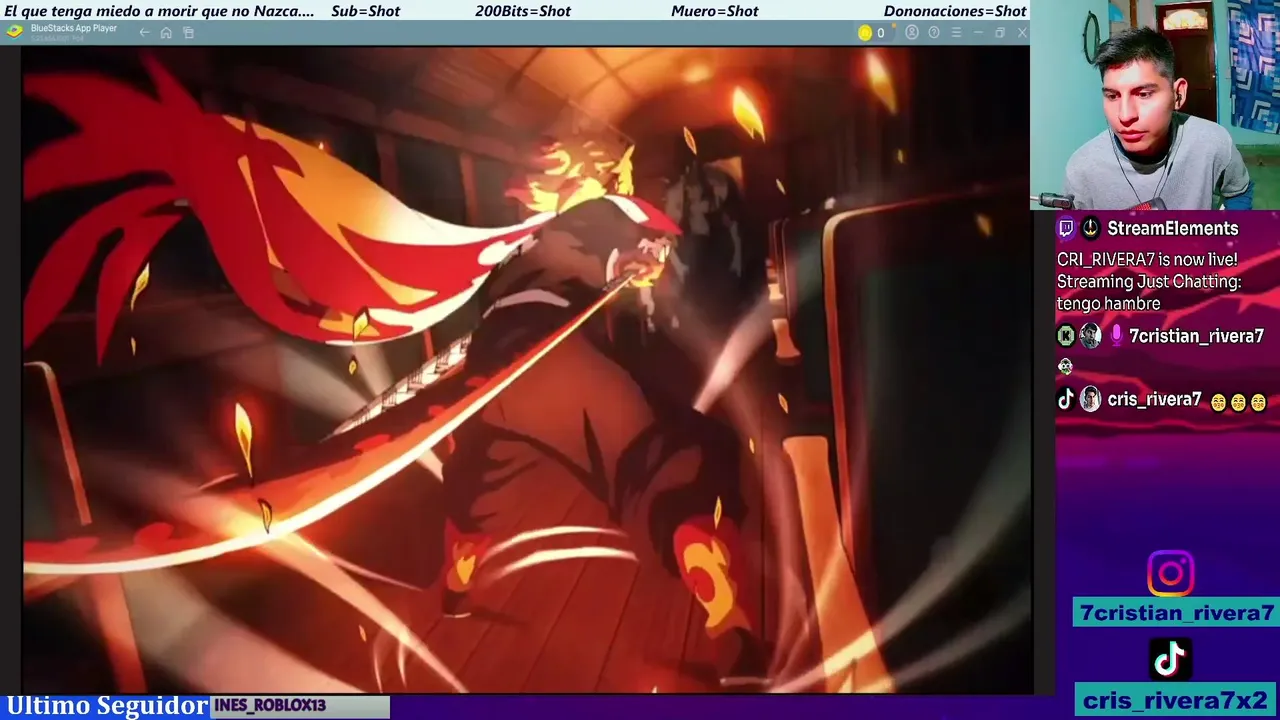Click the frog emote in chat
Viewport: 1280px width, 720px height.
1065,367
